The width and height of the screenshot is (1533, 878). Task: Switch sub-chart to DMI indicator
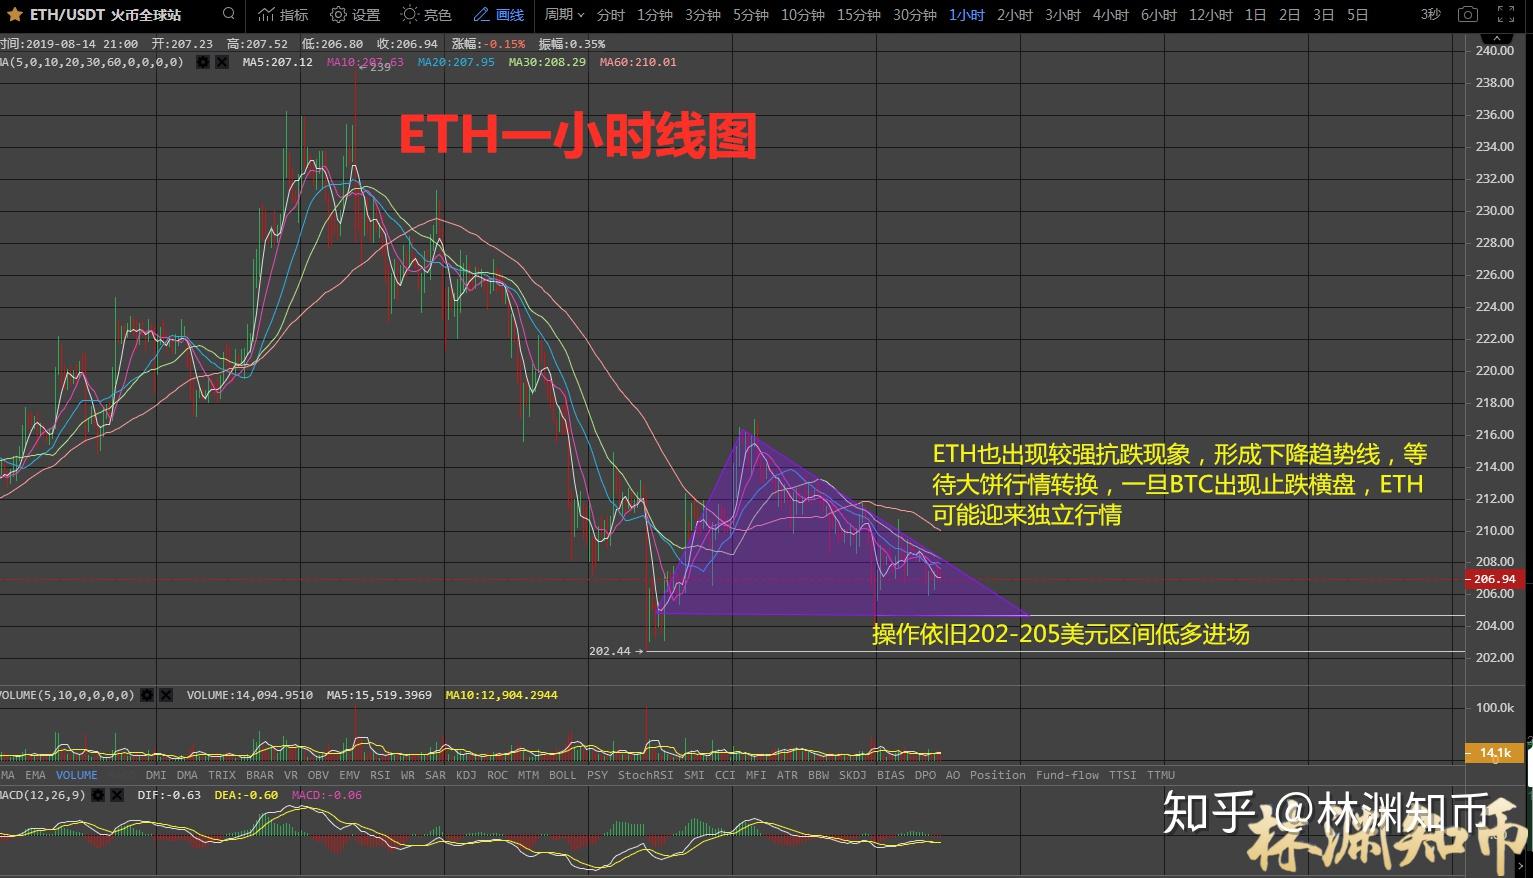click(x=156, y=775)
